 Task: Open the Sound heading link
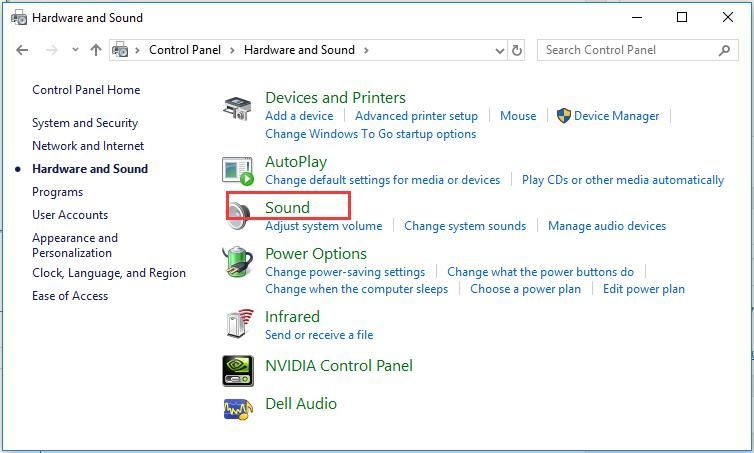288,208
